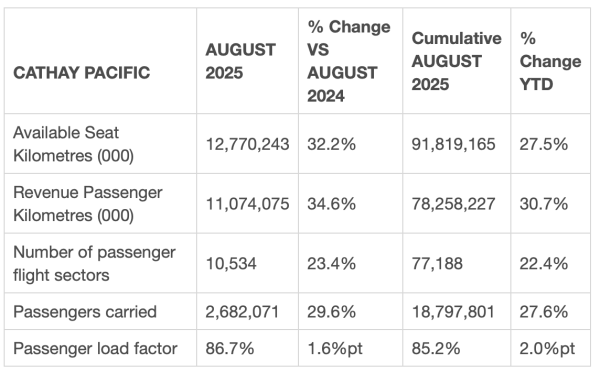600x373 pixels.
Task: Select the % Change VS AUGUST 2024 header
Action: coord(349,61)
